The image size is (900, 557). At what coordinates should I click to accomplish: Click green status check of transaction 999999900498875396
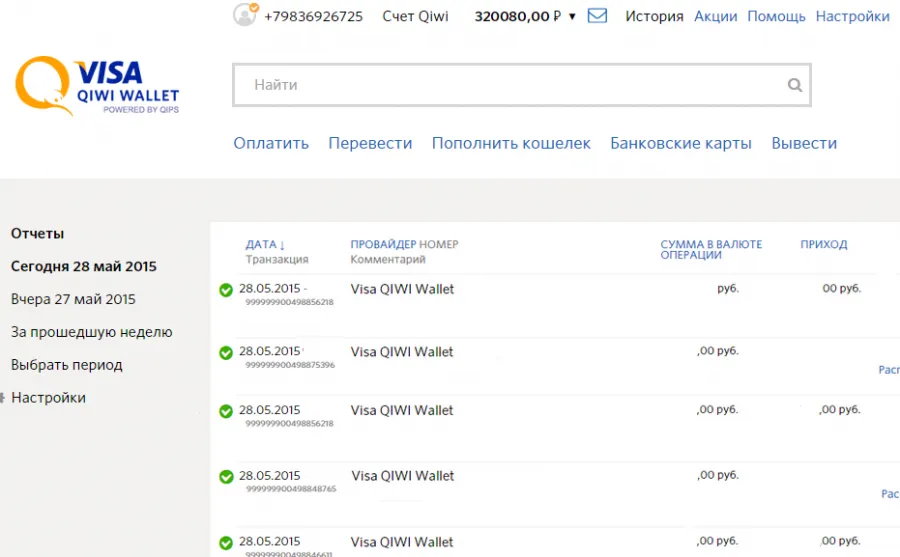226,353
